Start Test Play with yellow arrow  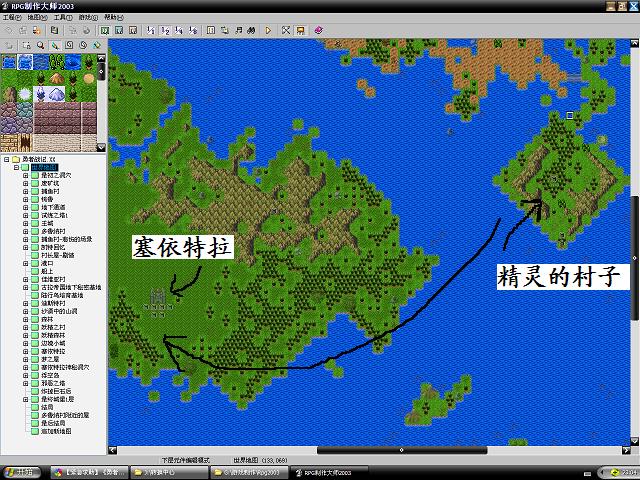(268, 30)
